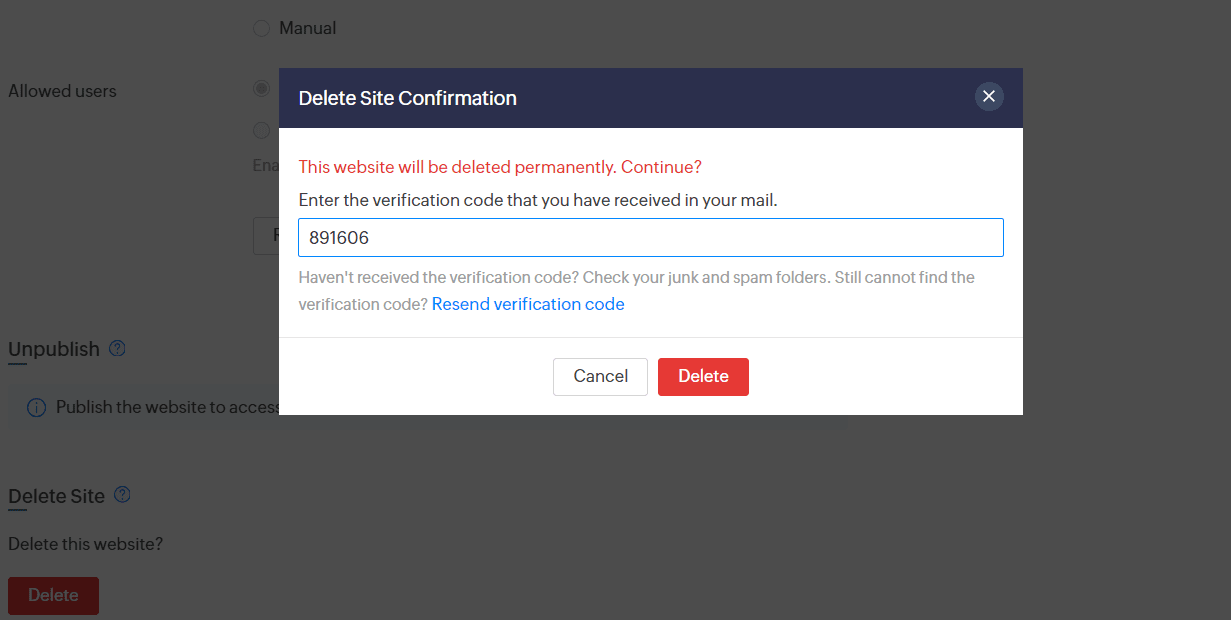The image size is (1231, 620).
Task: Click the Allowed users label
Action: coord(62,91)
